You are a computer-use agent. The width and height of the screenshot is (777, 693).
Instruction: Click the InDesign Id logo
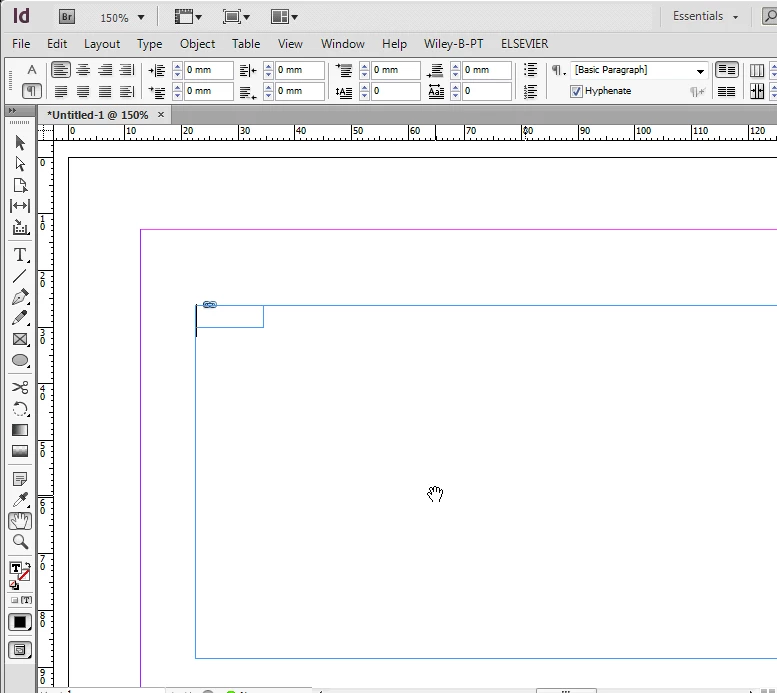21,16
